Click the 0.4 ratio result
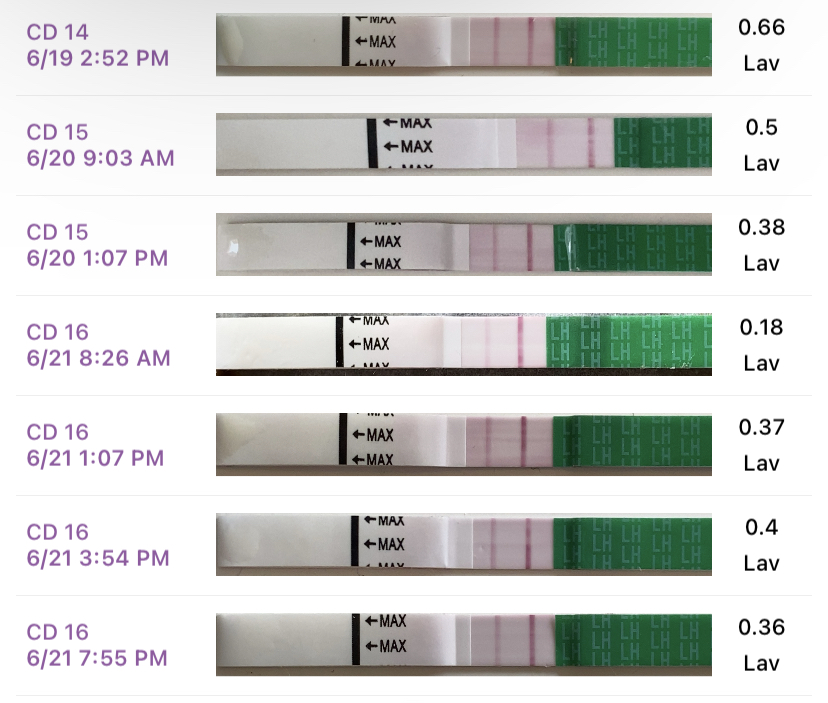This screenshot has height=703, width=828. 761,527
